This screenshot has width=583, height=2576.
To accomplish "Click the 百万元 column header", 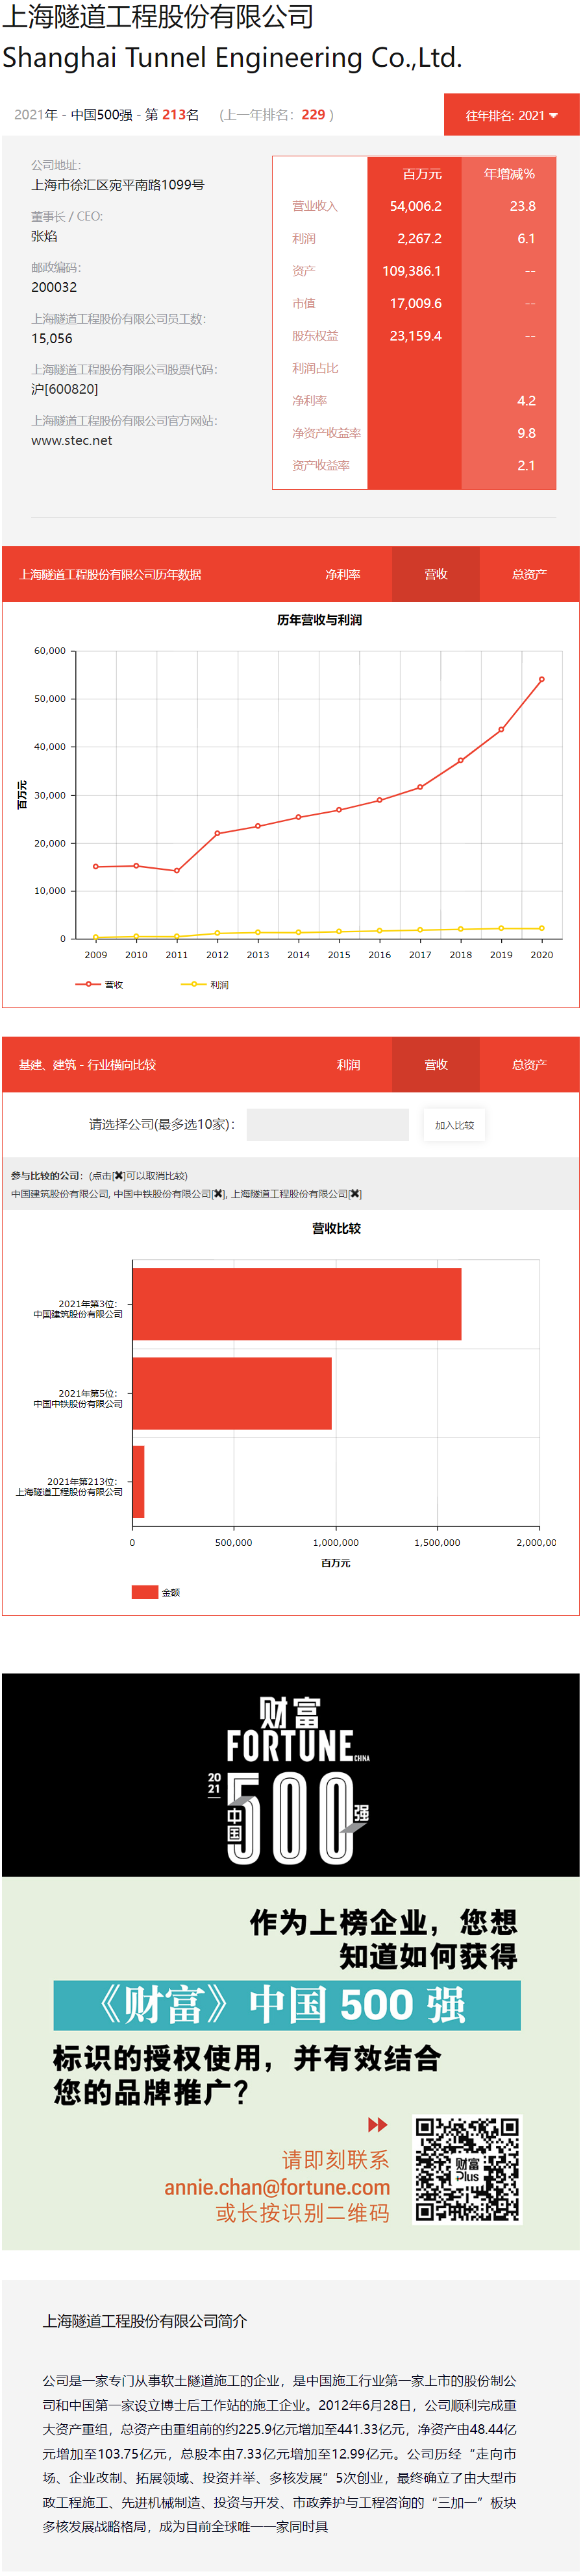I will 422,175.
